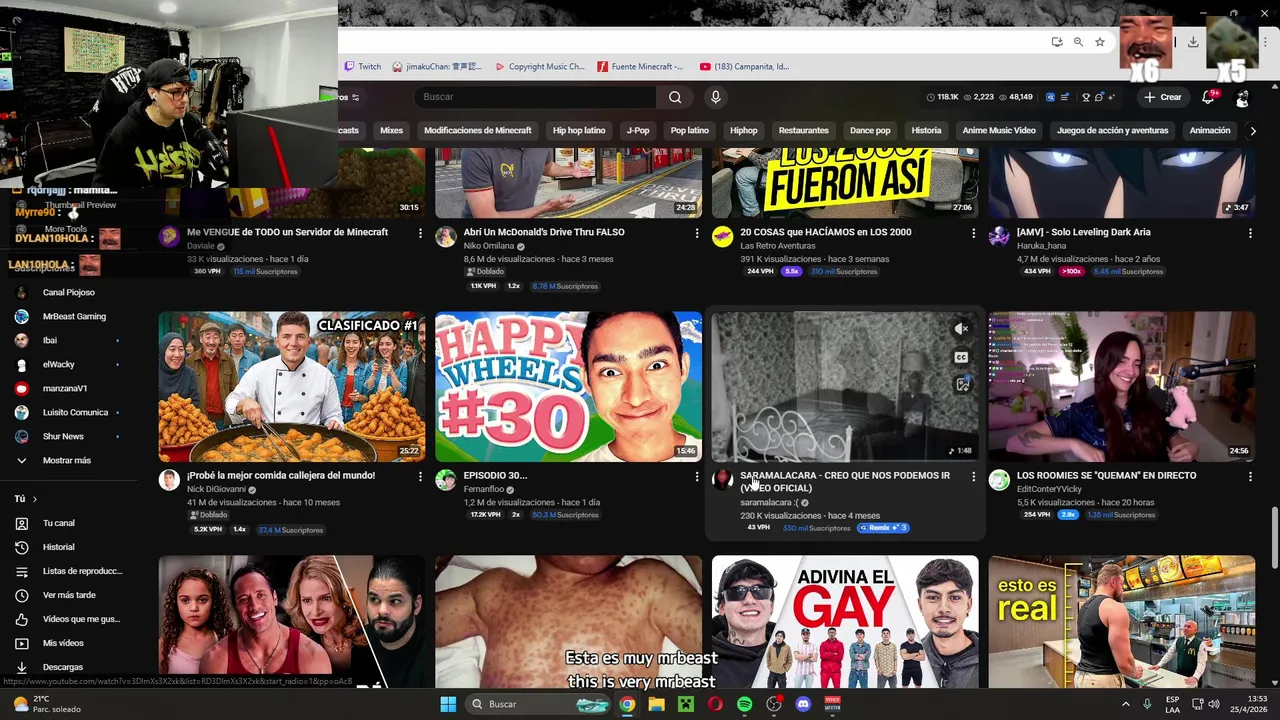Select the Hip hop latino chip

(579, 130)
